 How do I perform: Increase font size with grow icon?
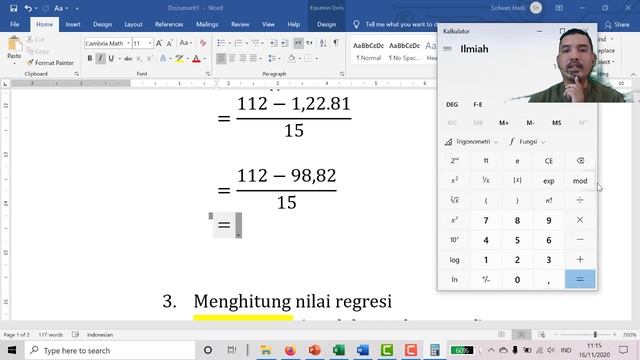(159, 43)
